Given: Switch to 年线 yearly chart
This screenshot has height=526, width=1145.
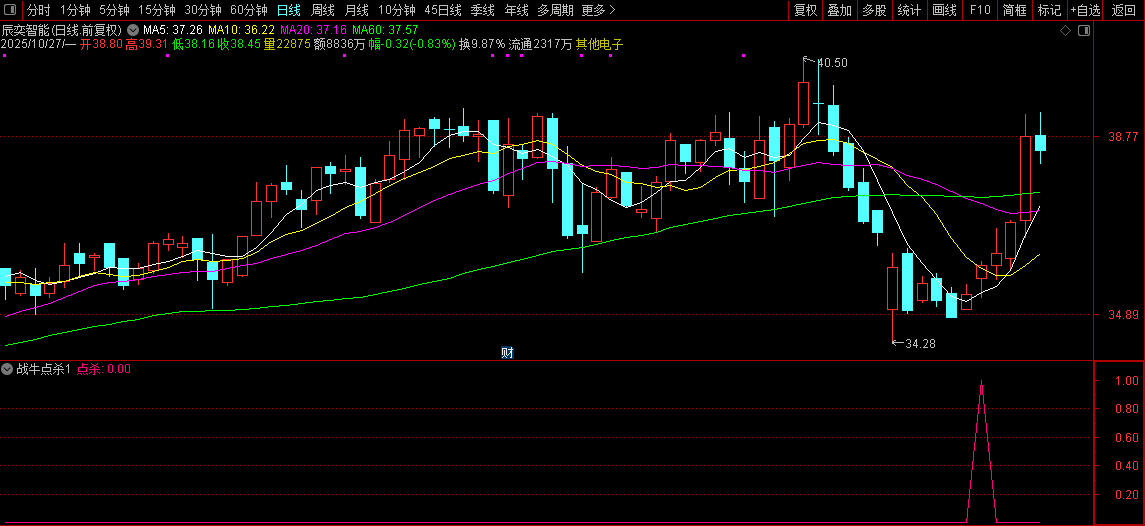Looking at the screenshot, I should pos(516,10).
